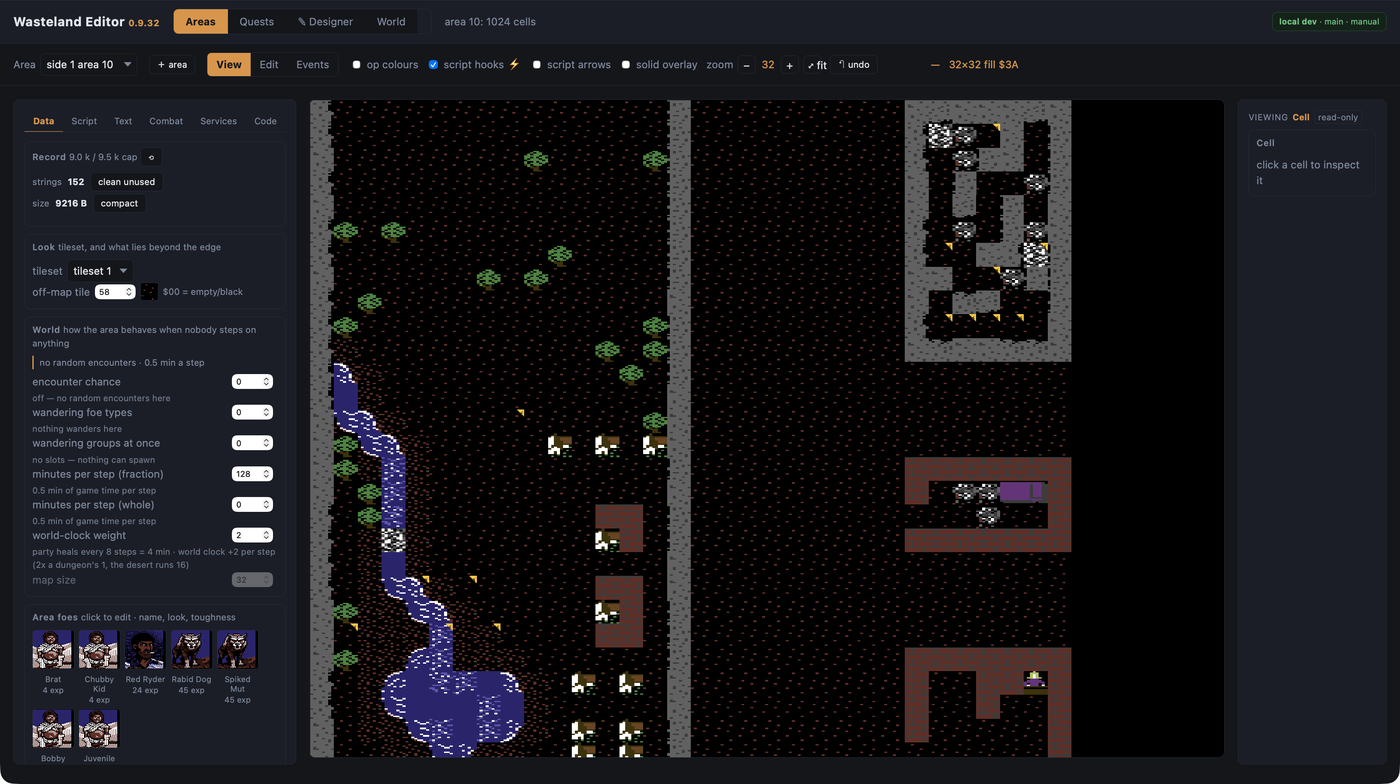The width and height of the screenshot is (1400, 784).
Task: Click the compact button
Action: (119, 203)
